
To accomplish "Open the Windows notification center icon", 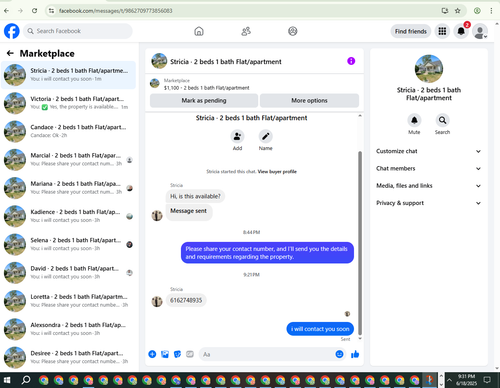I will [487, 380].
